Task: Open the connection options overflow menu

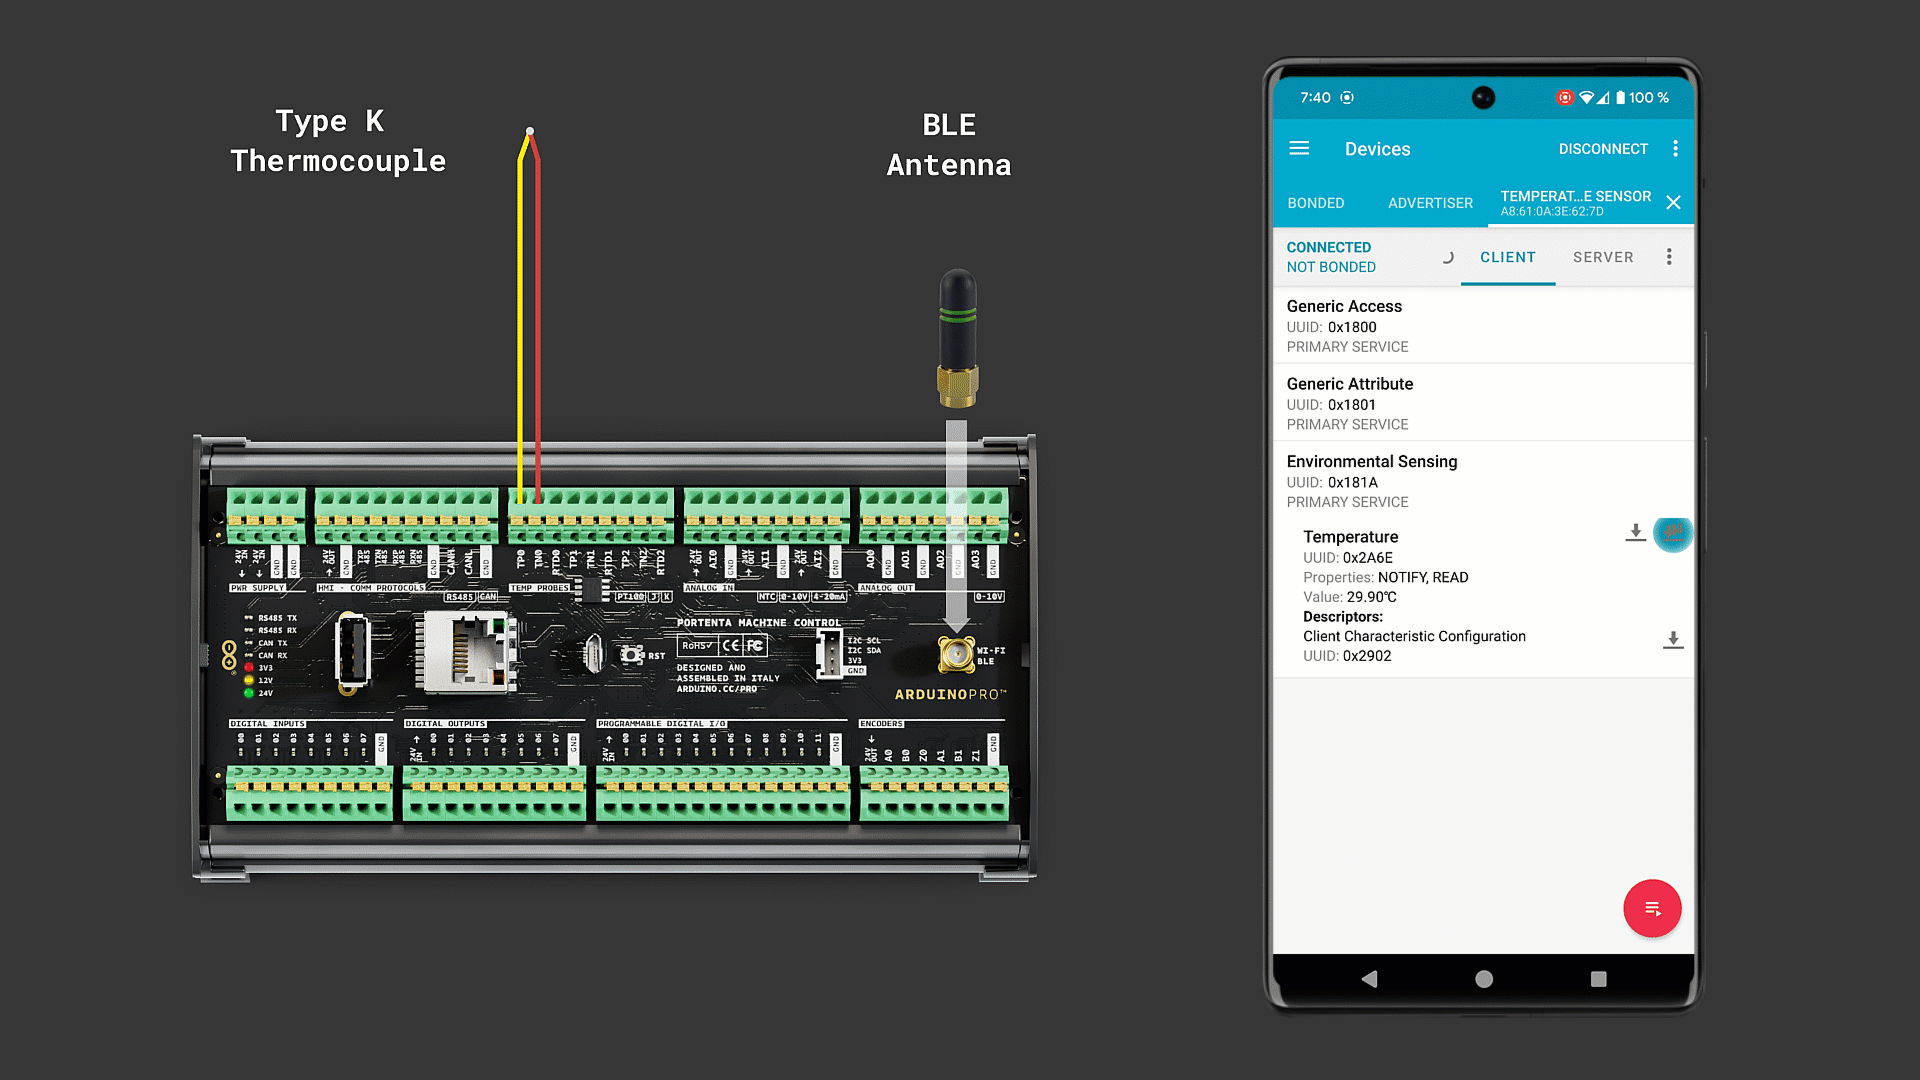Action: tap(1669, 257)
